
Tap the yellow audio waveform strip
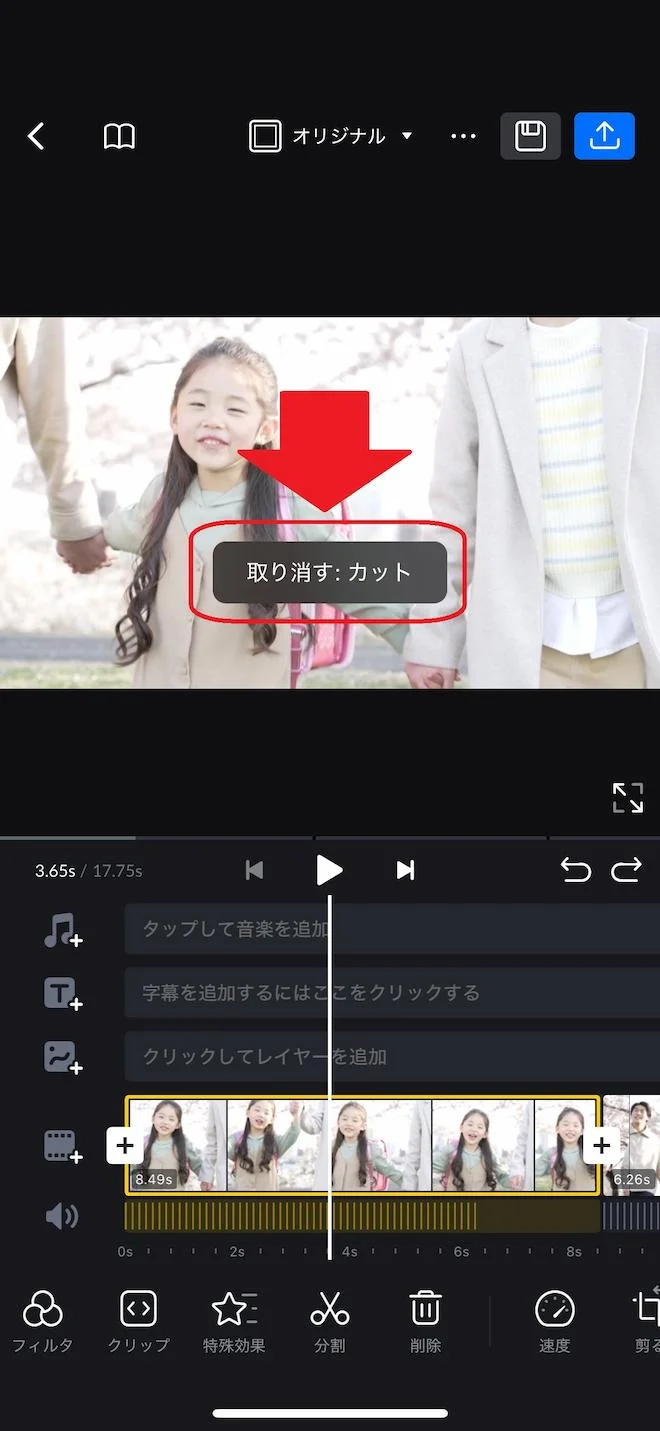[x=362, y=1216]
